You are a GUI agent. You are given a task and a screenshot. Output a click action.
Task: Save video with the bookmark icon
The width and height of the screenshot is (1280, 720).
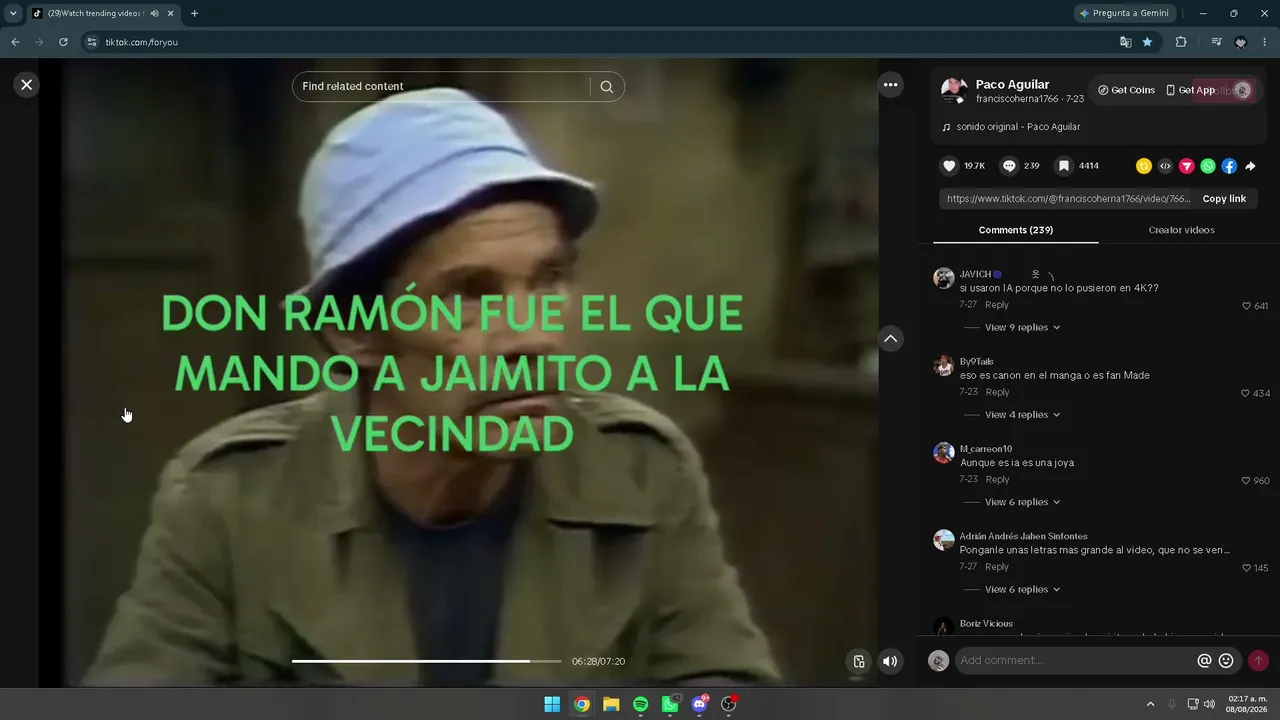click(1064, 166)
